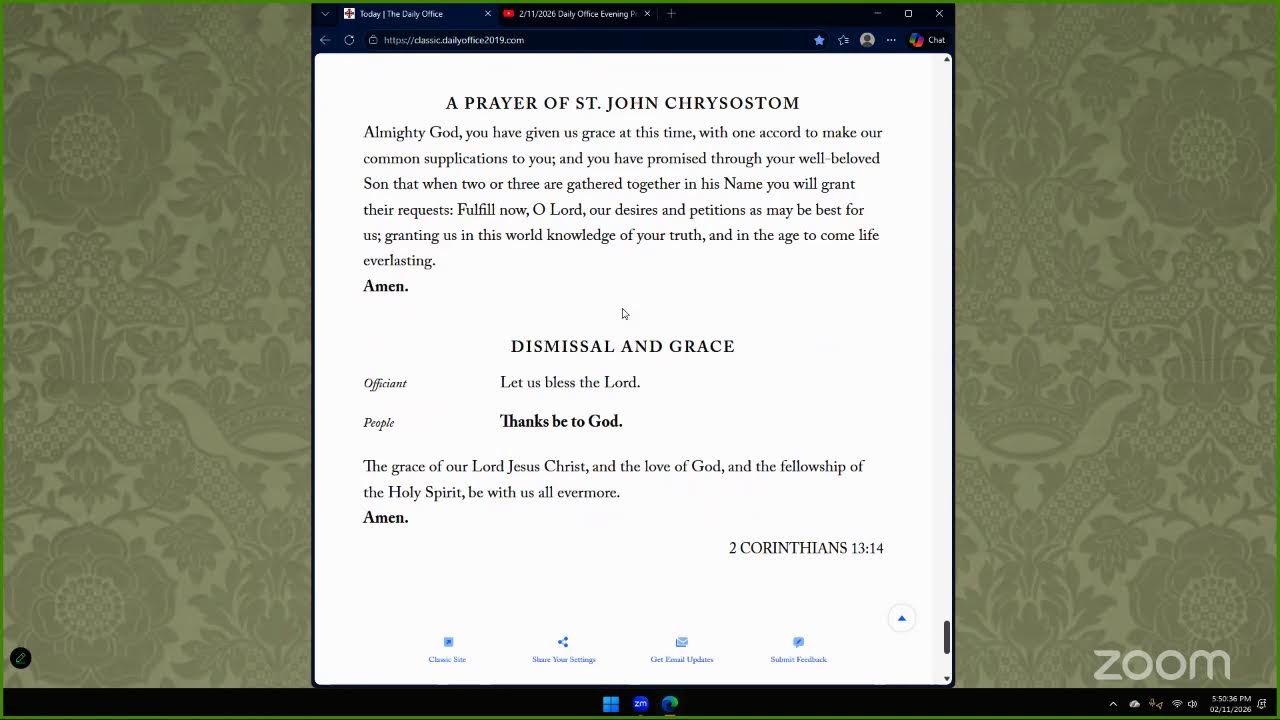Toggle the favorite star for this page
Viewport: 1280px width, 720px height.
(819, 40)
